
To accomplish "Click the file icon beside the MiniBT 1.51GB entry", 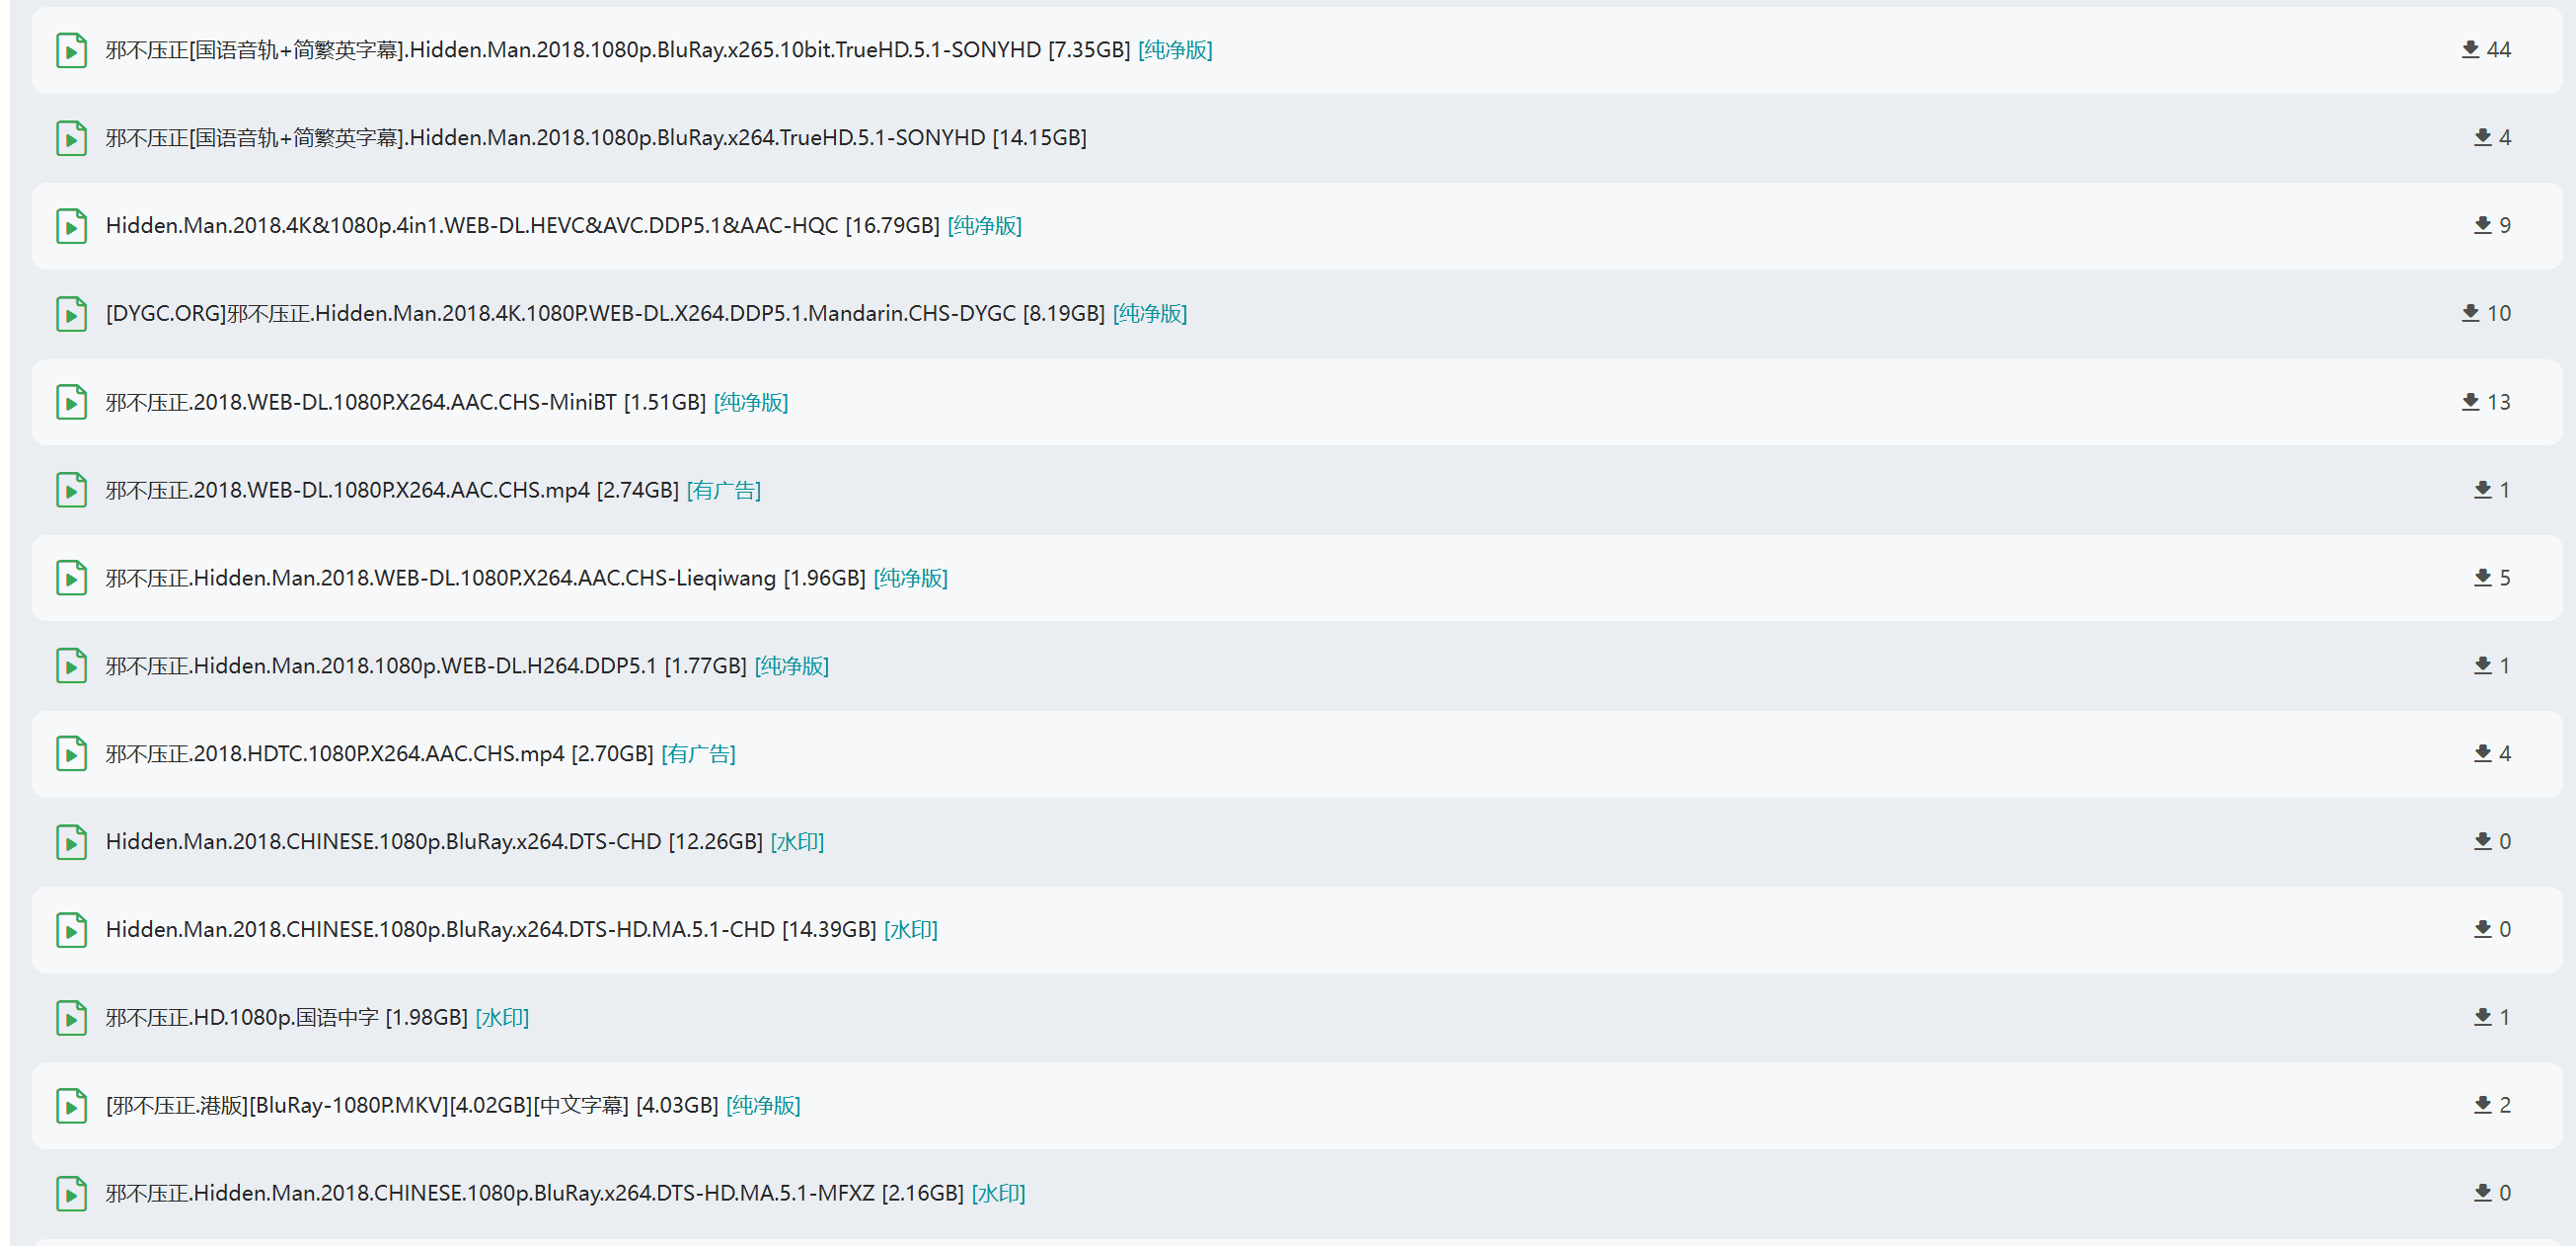I will pos(71,402).
